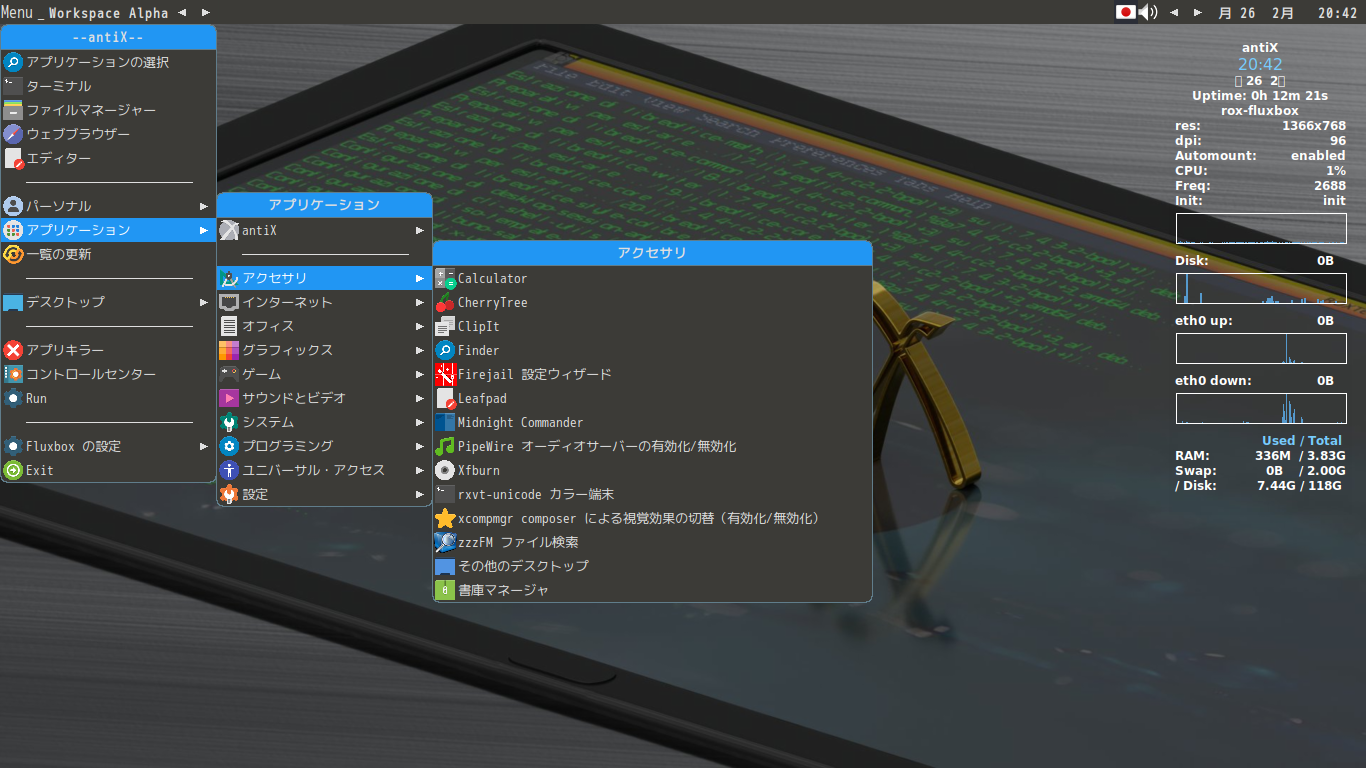
Task: Click the PipeWire music note icon
Action: tap(445, 446)
